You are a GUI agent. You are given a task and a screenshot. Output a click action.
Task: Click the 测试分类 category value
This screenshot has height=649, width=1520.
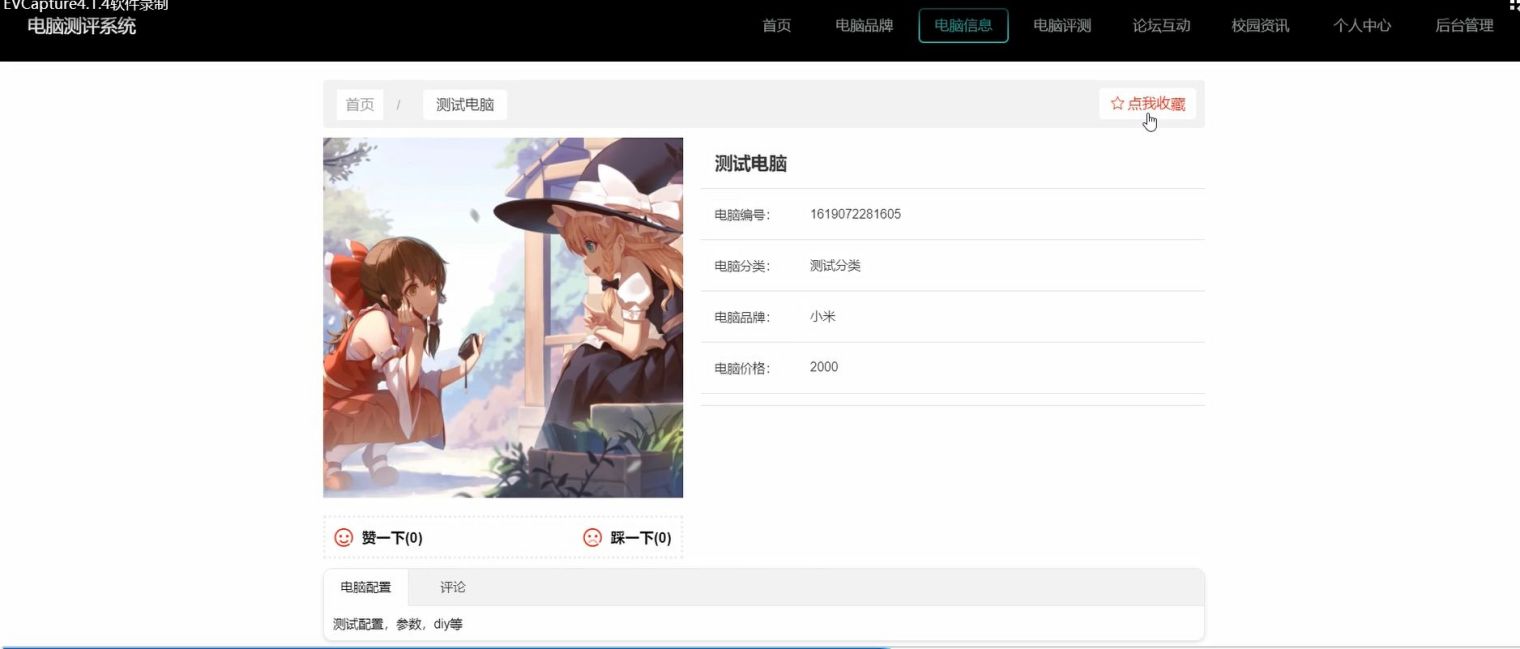[x=835, y=266]
